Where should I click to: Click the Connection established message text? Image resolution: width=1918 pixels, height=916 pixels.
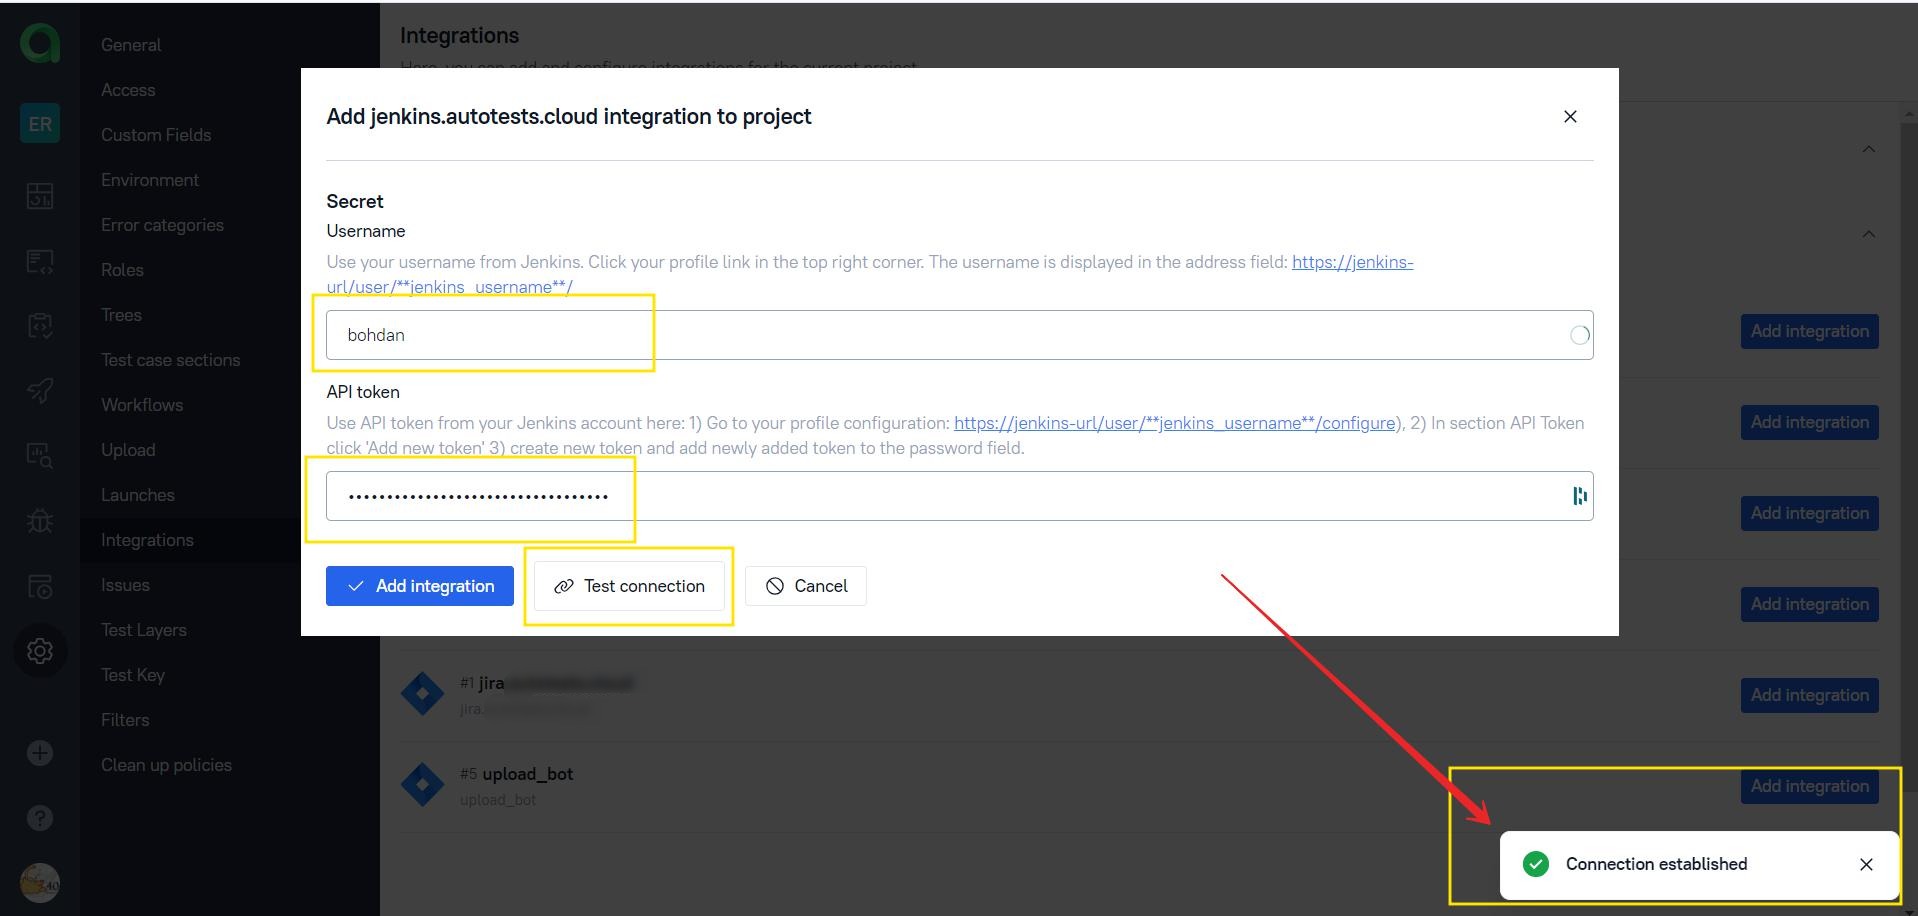point(1656,864)
